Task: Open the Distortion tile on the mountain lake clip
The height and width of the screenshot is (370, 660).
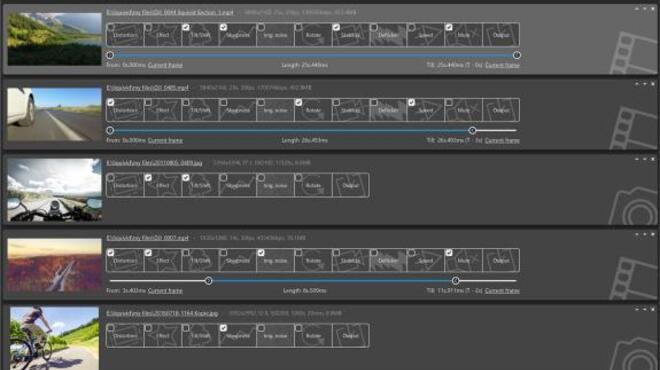Action: click(x=125, y=35)
